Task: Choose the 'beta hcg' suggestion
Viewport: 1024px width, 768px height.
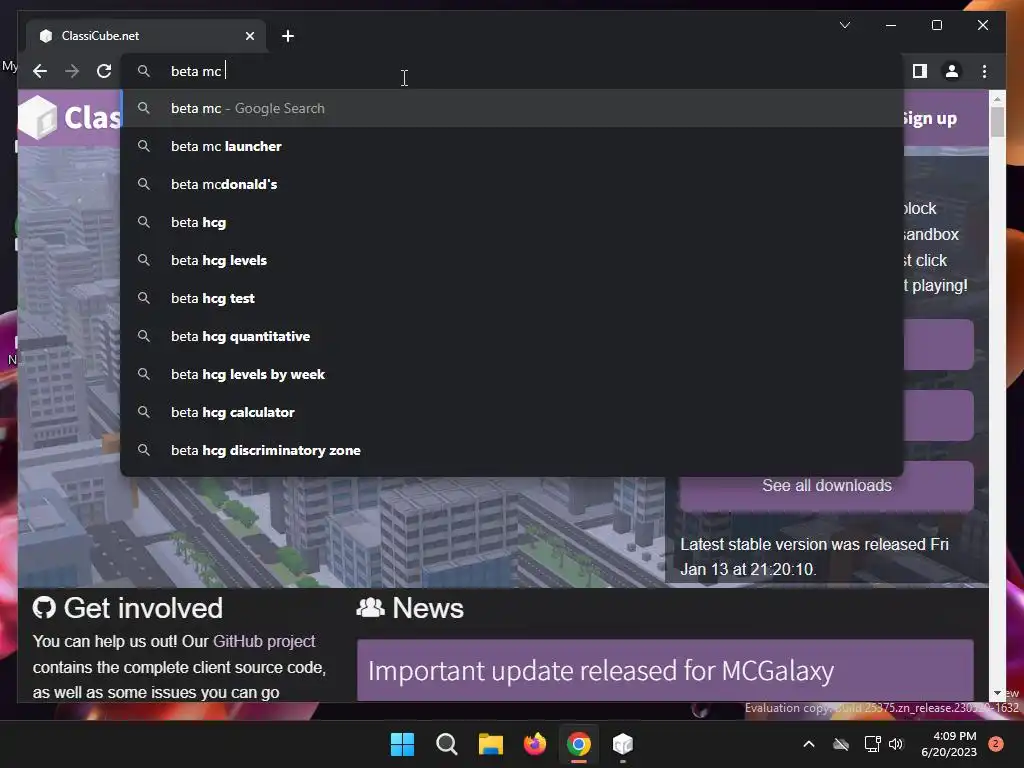Action: point(512,222)
